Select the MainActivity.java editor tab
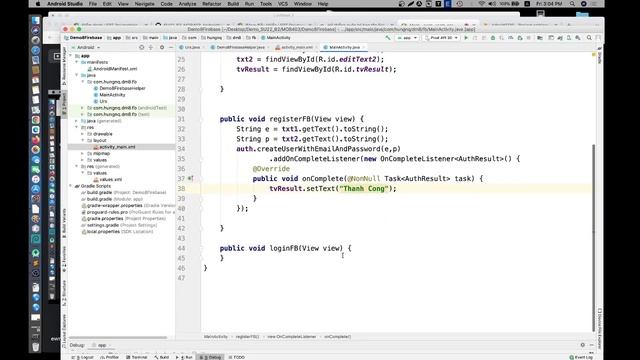 344,47
